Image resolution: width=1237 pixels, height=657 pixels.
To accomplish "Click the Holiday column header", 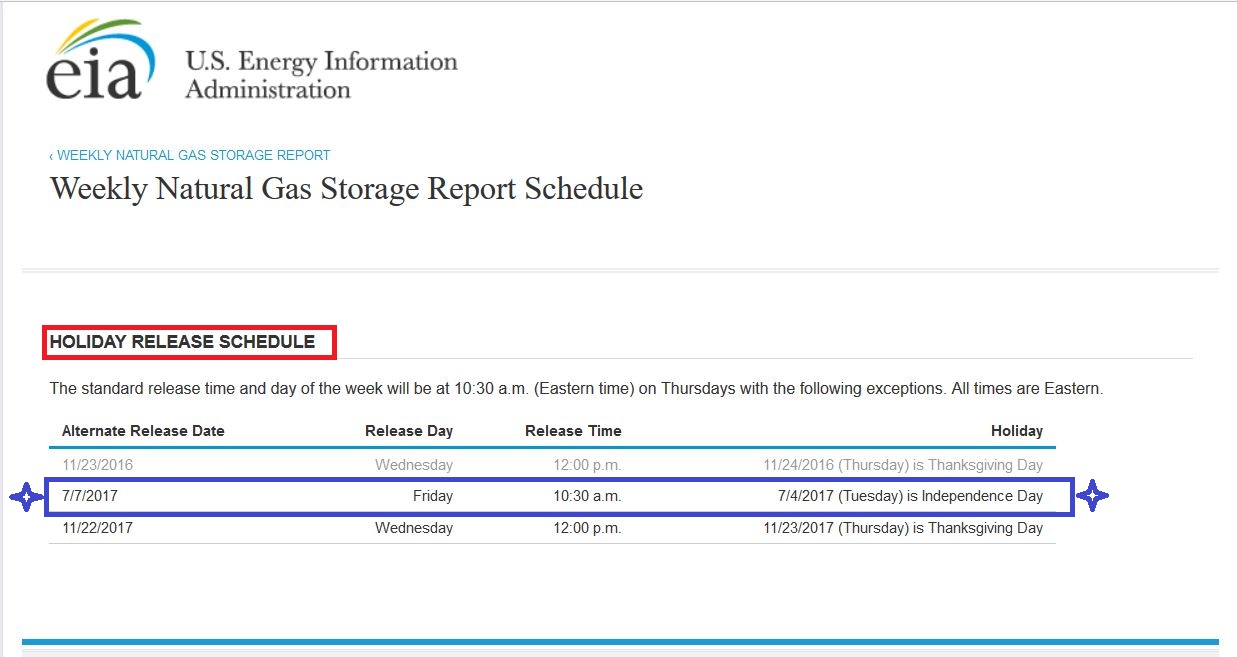I will click(x=1016, y=431).
